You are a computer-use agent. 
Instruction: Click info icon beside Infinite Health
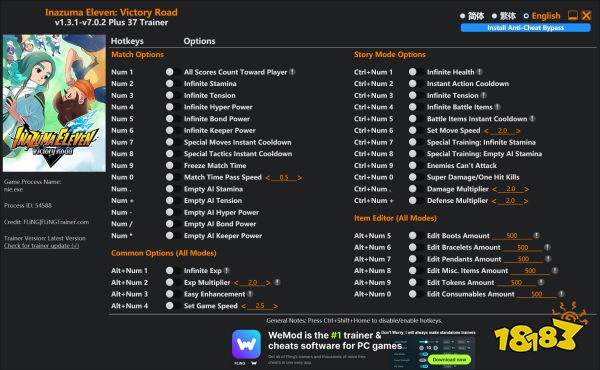[x=479, y=72]
